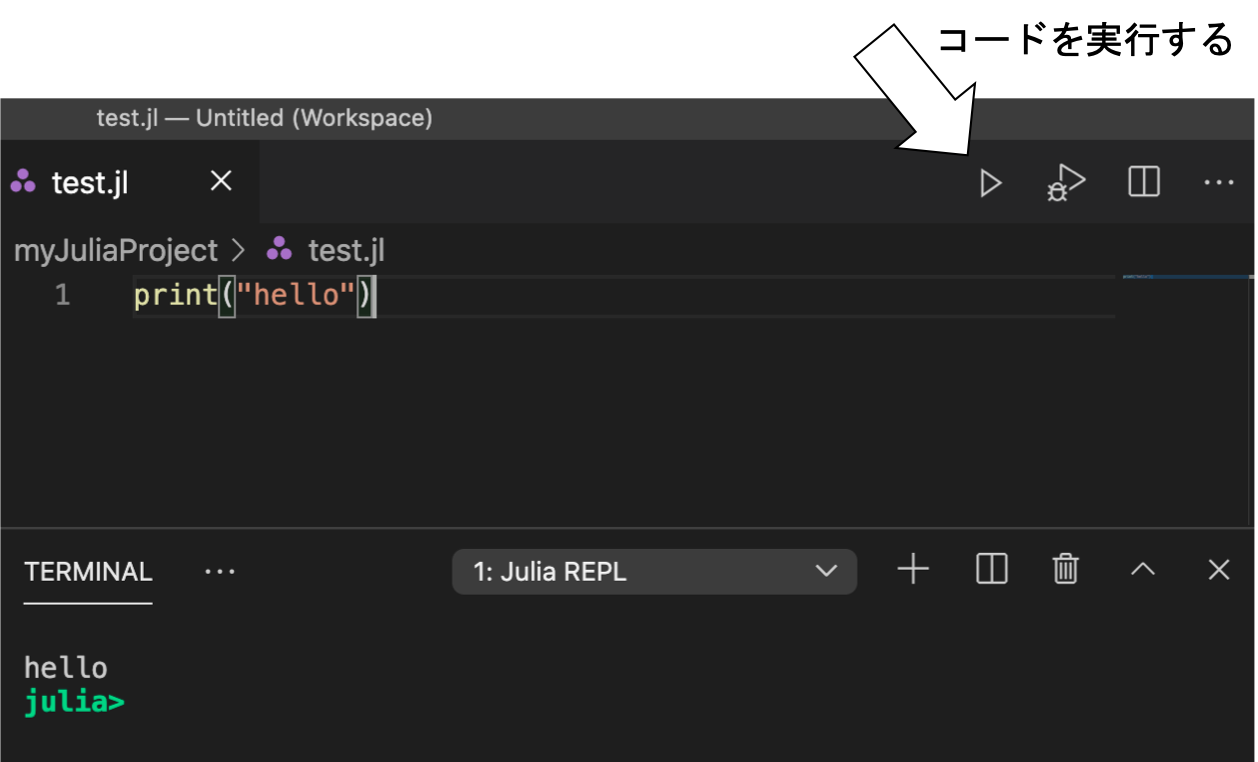Close the terminal panel
Screen dimensions: 1258x762
coord(1218,570)
